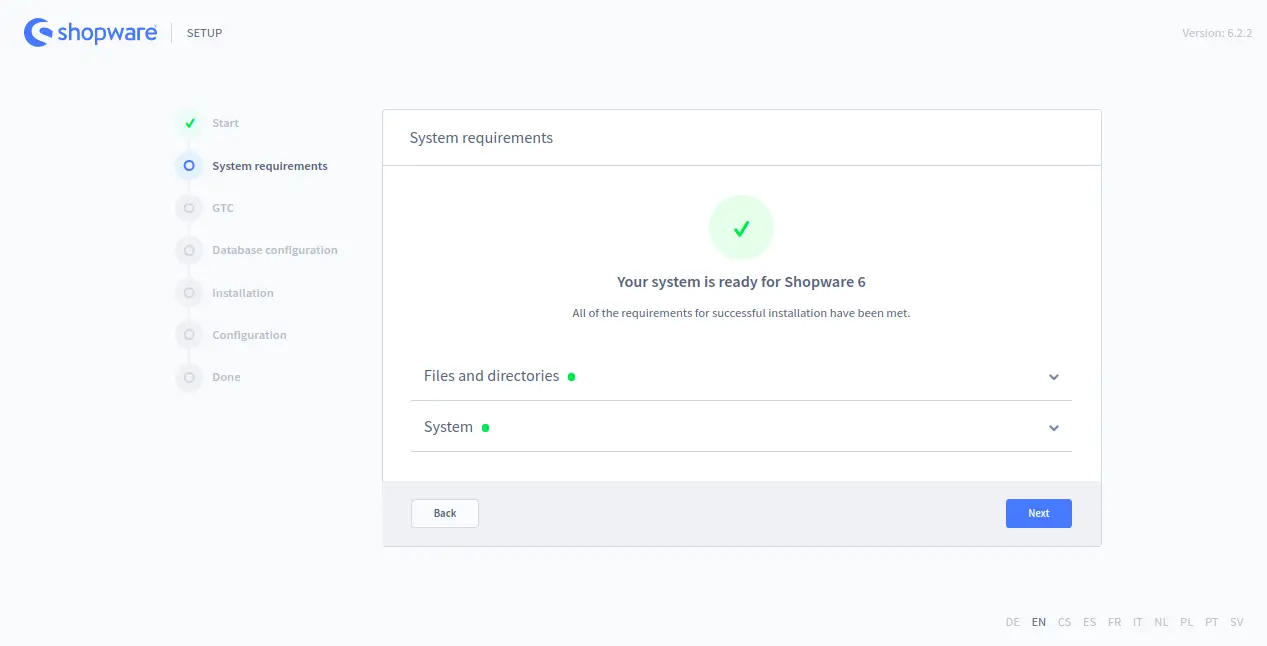Switch language to PT
The image size is (1267, 646).
tap(1212, 622)
